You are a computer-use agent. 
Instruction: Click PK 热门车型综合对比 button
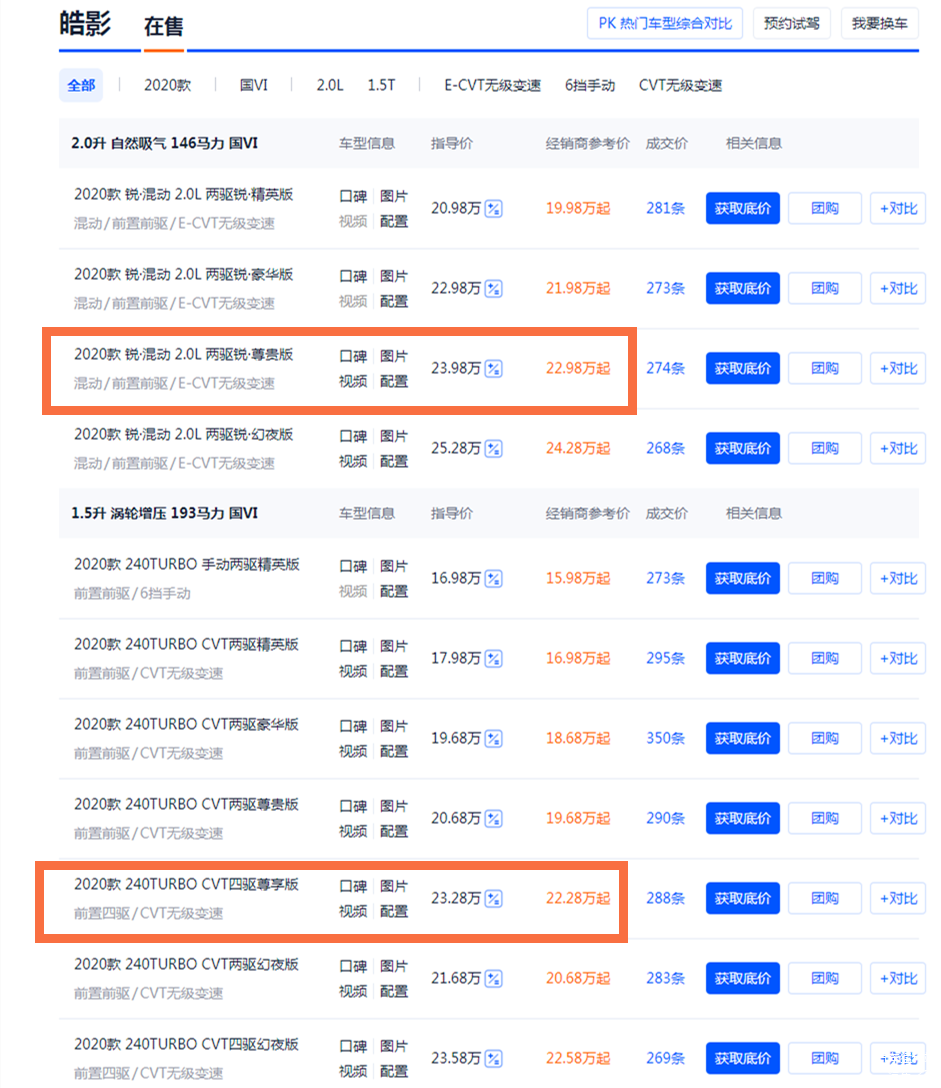tap(664, 23)
